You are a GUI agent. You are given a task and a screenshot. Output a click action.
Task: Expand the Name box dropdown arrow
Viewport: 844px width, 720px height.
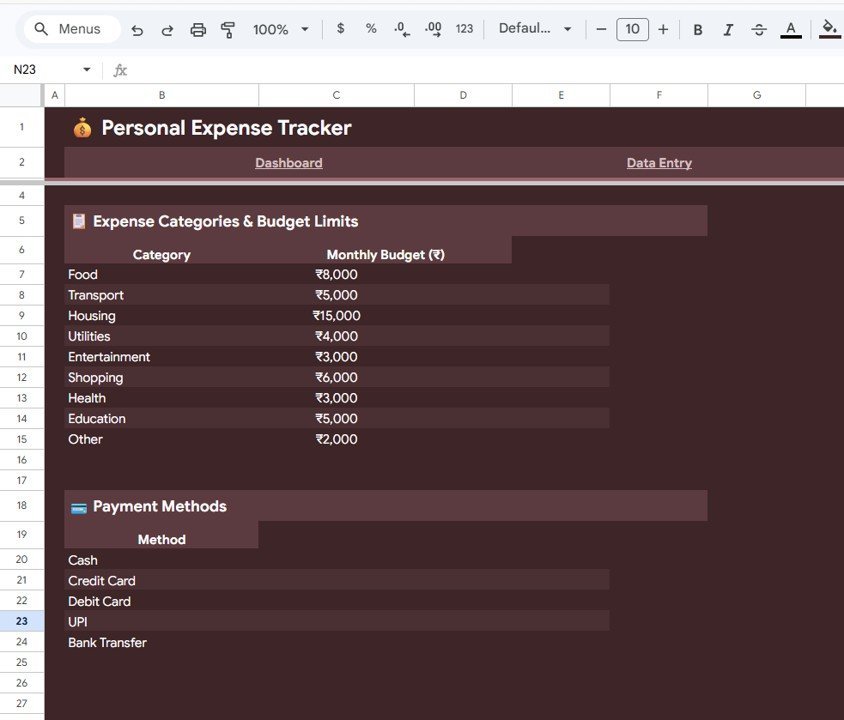(87, 70)
